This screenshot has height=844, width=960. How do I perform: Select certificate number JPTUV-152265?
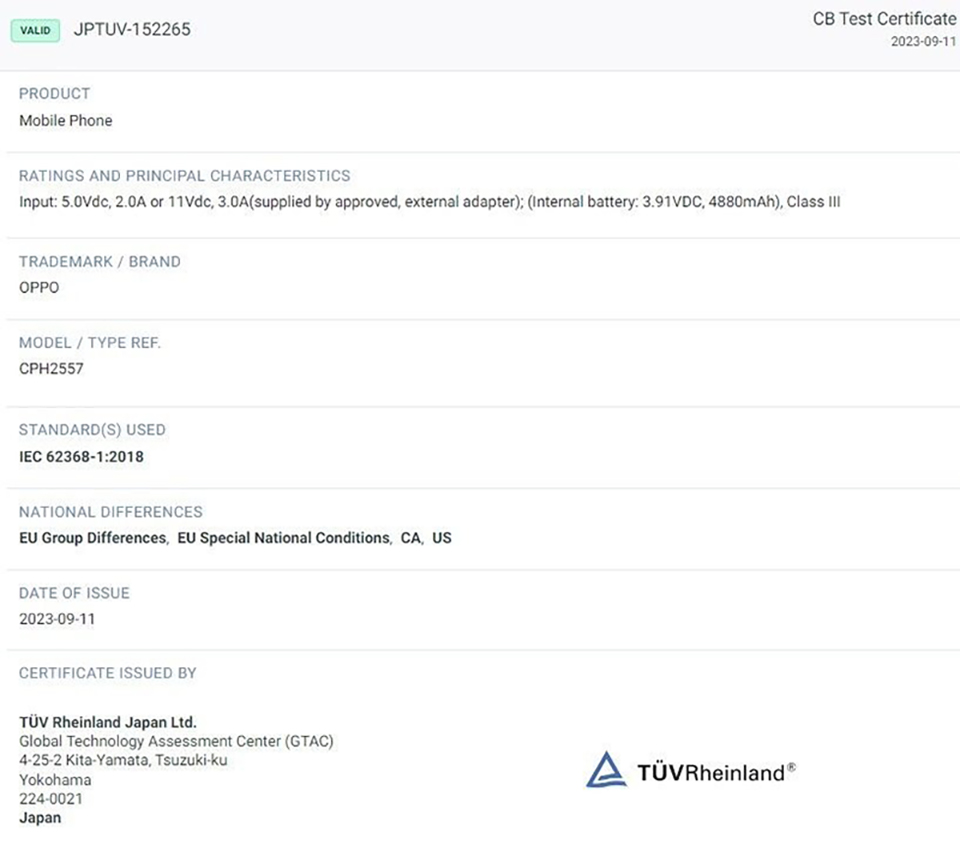click(x=132, y=30)
